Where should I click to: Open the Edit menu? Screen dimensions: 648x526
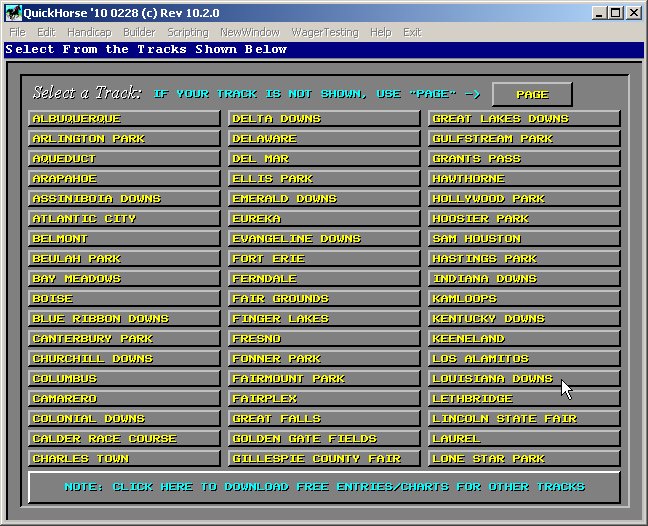pos(46,32)
